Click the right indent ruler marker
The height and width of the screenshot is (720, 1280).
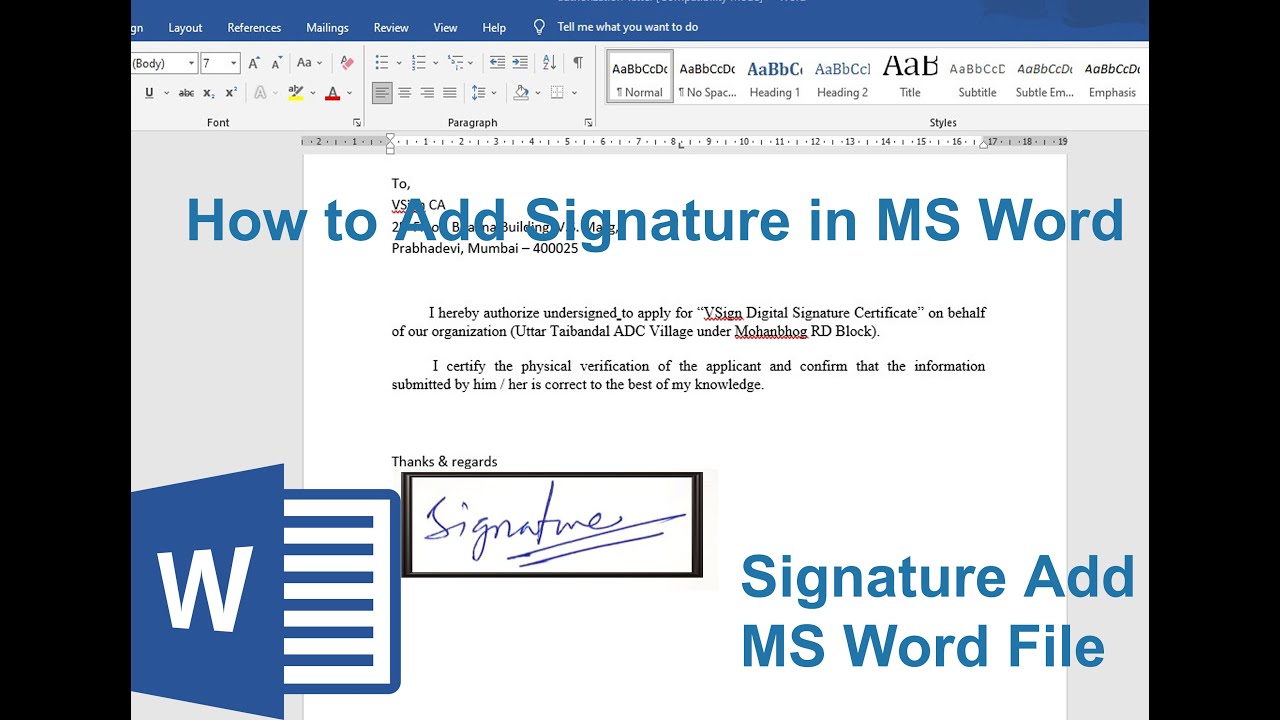984,143
